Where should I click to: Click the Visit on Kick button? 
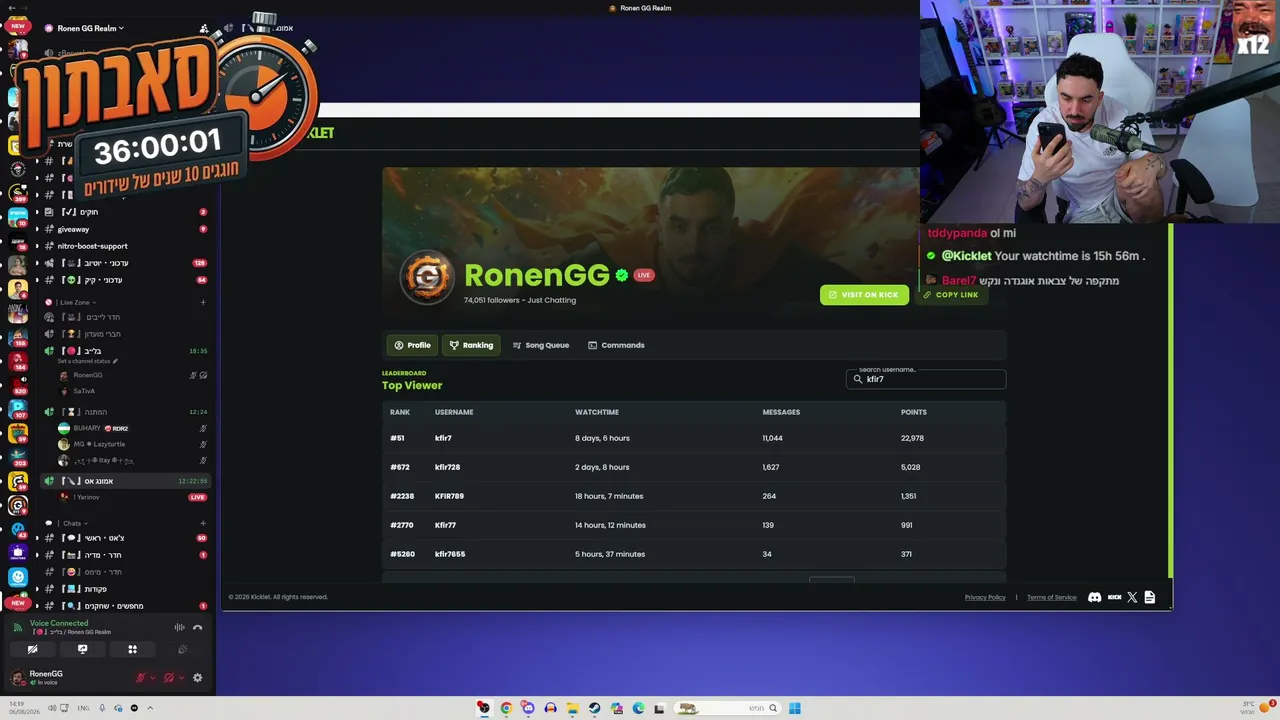pos(864,295)
